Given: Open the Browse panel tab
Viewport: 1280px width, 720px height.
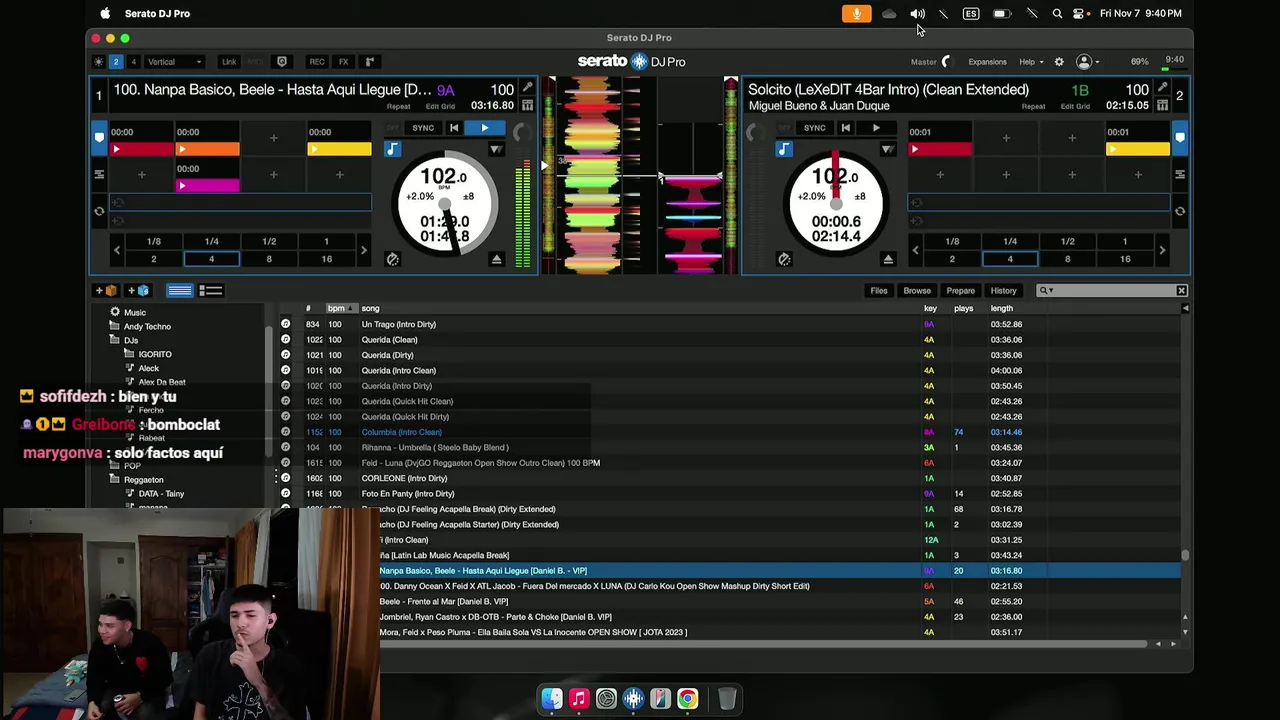Looking at the screenshot, I should tap(917, 290).
